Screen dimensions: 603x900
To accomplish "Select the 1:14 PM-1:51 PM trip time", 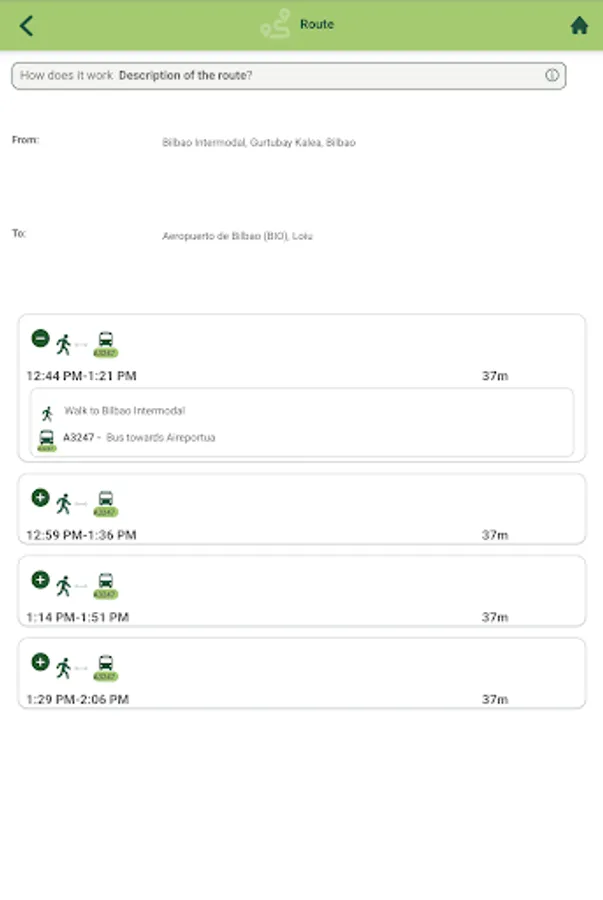I will coord(78,617).
